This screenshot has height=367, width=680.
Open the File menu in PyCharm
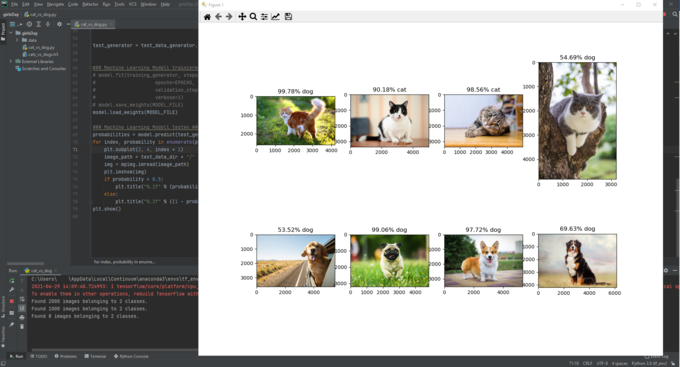point(14,4)
